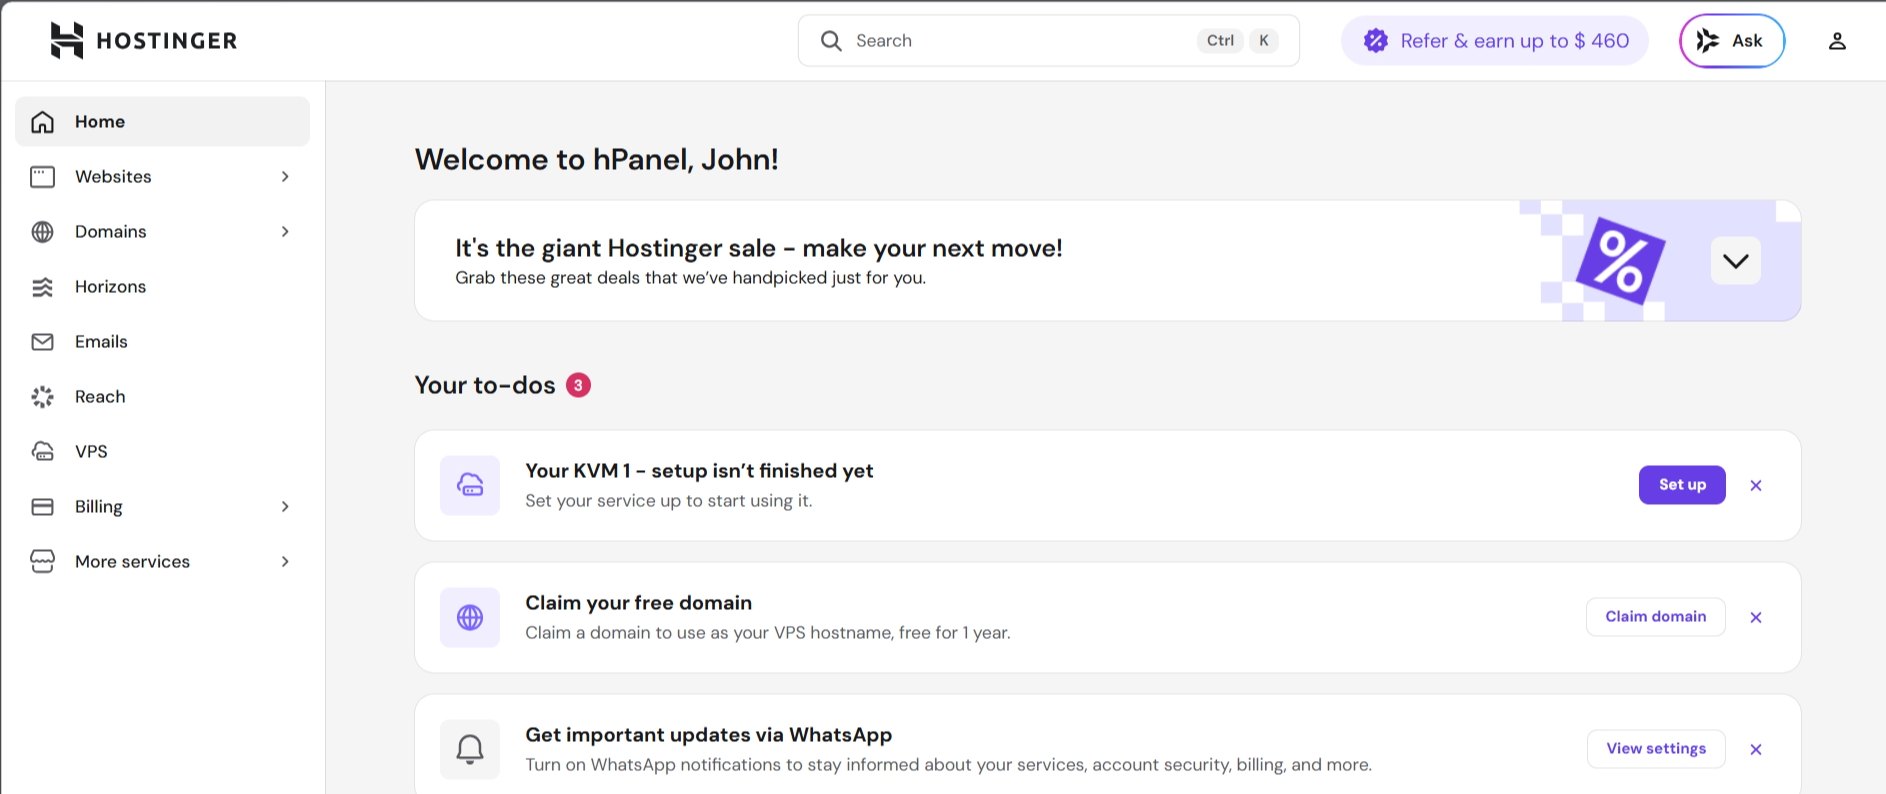Image resolution: width=1886 pixels, height=794 pixels.
Task: Click the 'Your to-dos' heading
Action: click(x=485, y=385)
